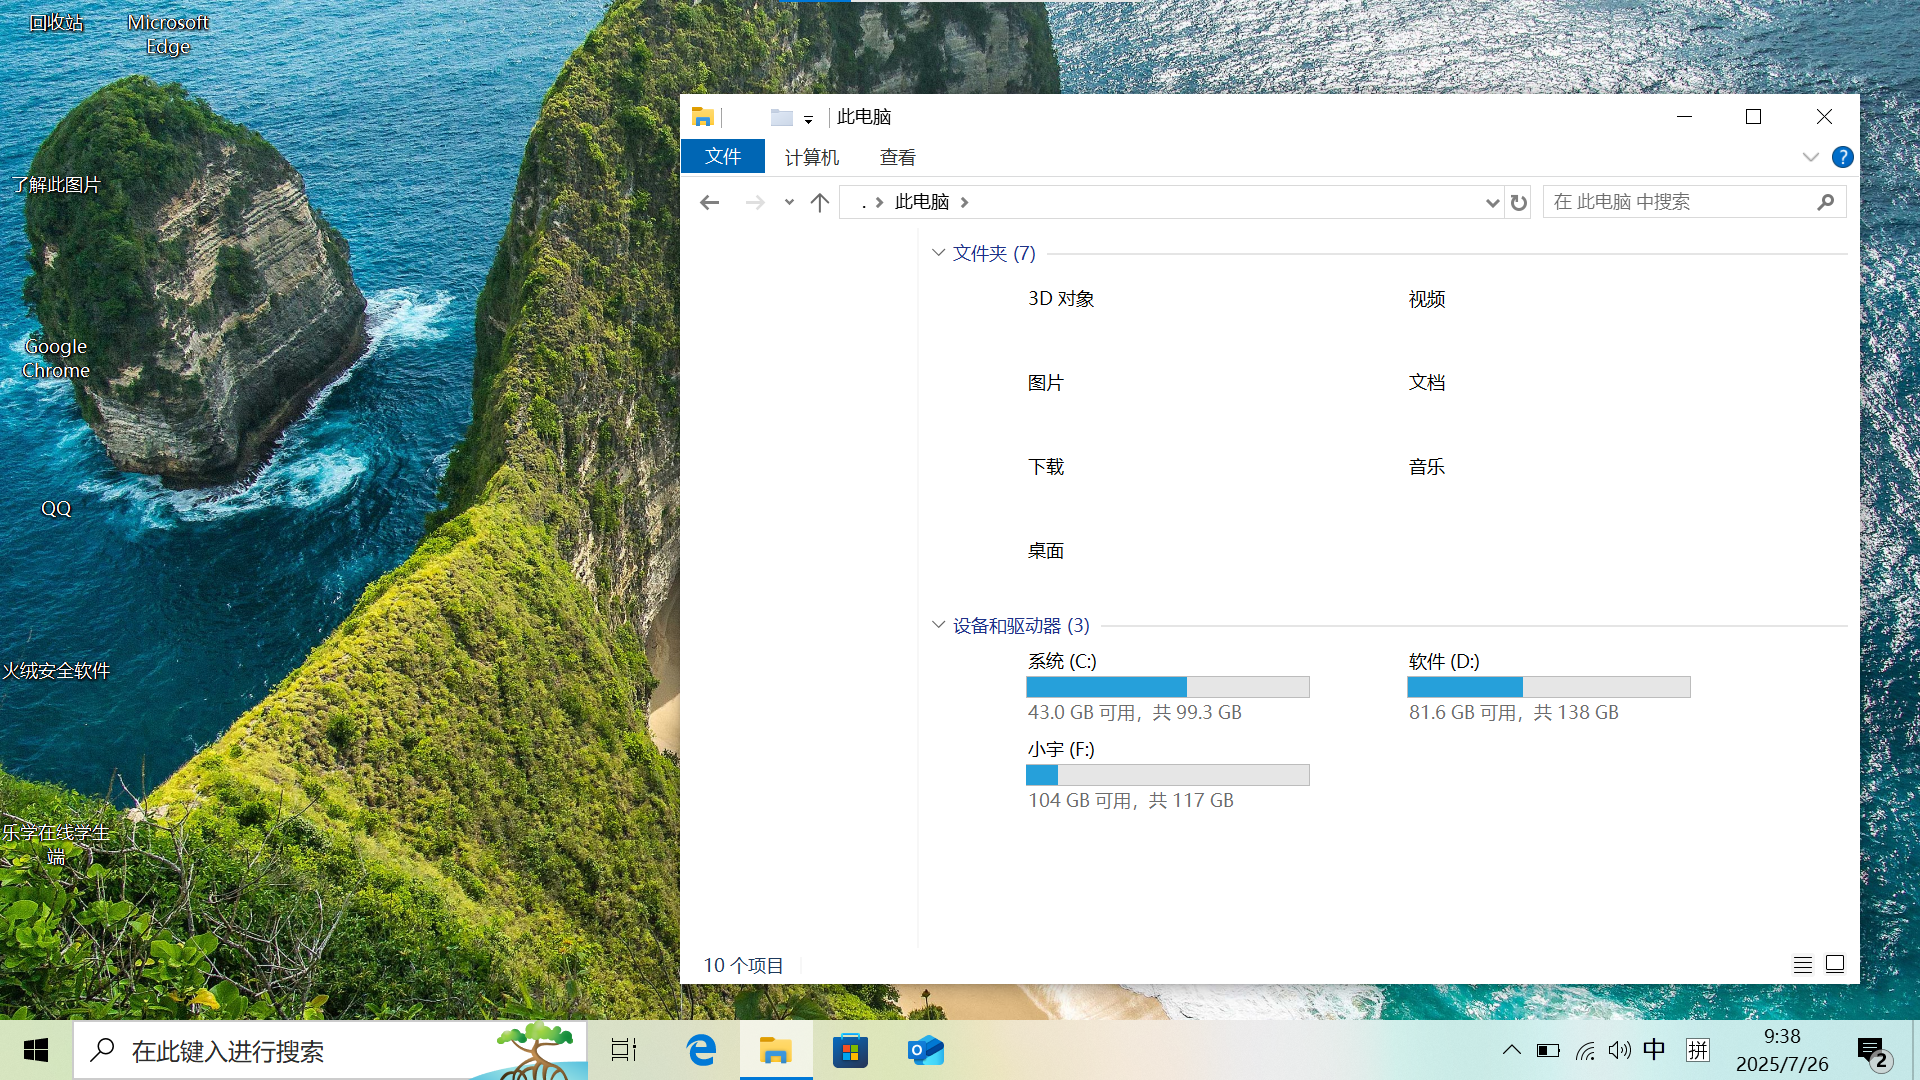
Task: Expand the ribbon with the chevron
Action: pos(1810,157)
